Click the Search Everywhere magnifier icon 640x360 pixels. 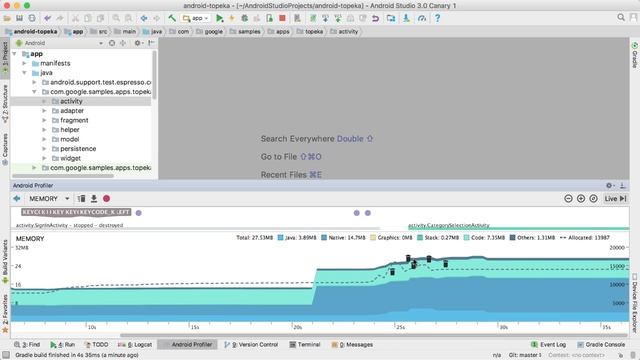point(621,18)
